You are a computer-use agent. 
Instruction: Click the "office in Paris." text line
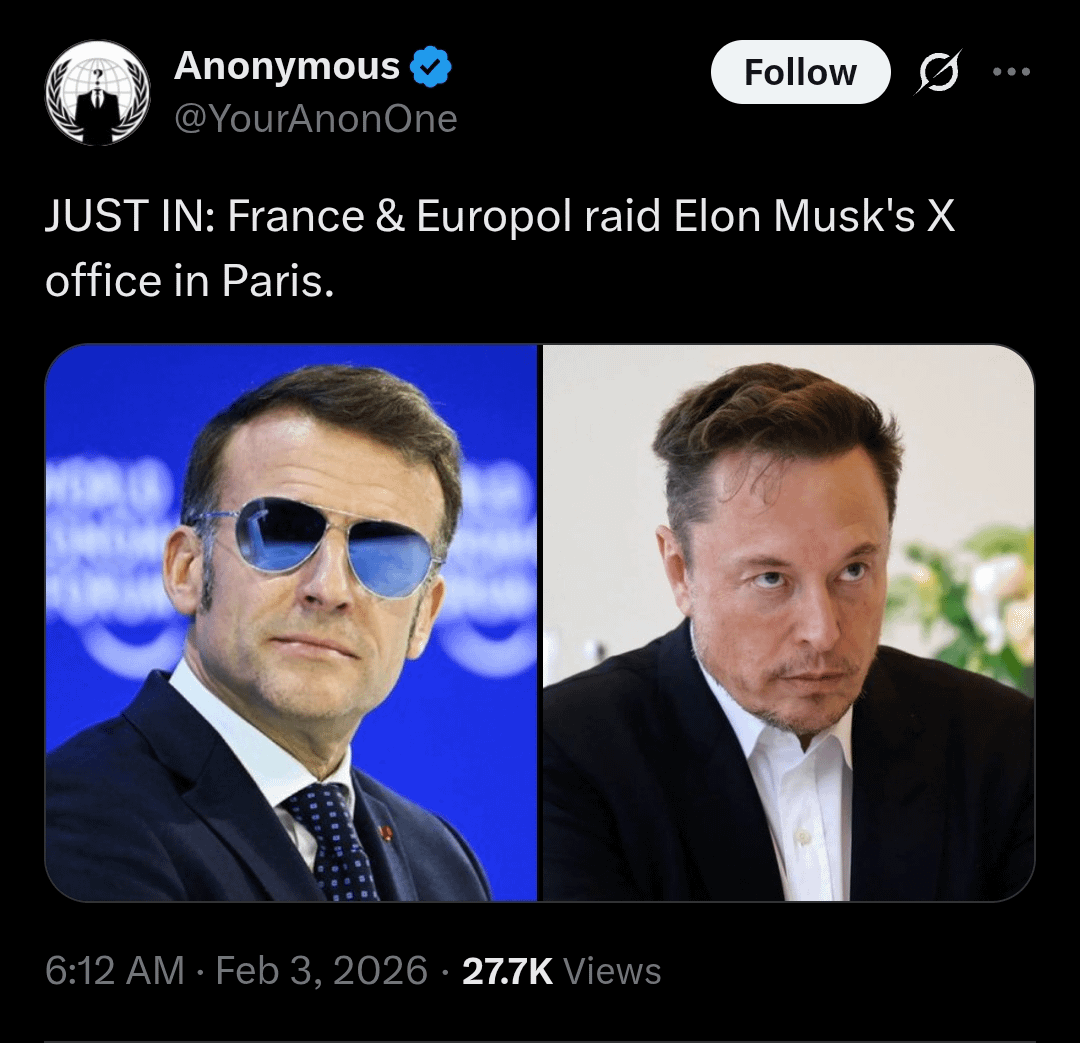pos(188,281)
